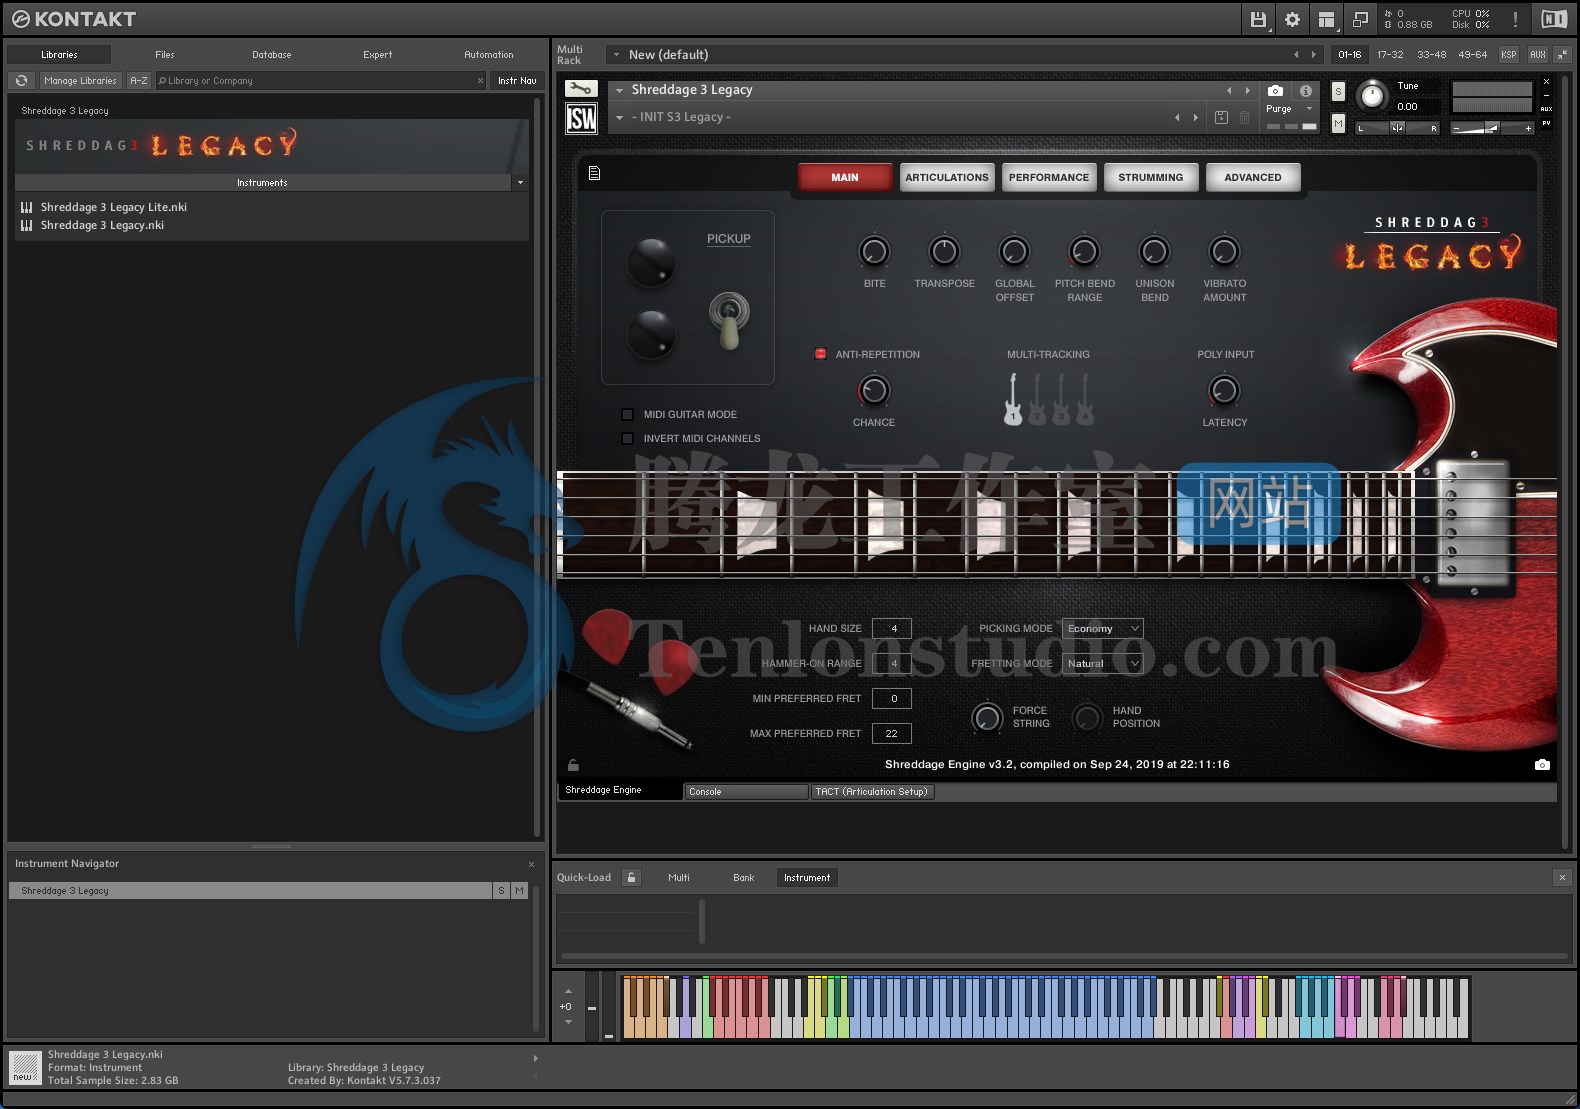1580x1109 pixels.
Task: Switch to the Database tab
Action: click(272, 55)
